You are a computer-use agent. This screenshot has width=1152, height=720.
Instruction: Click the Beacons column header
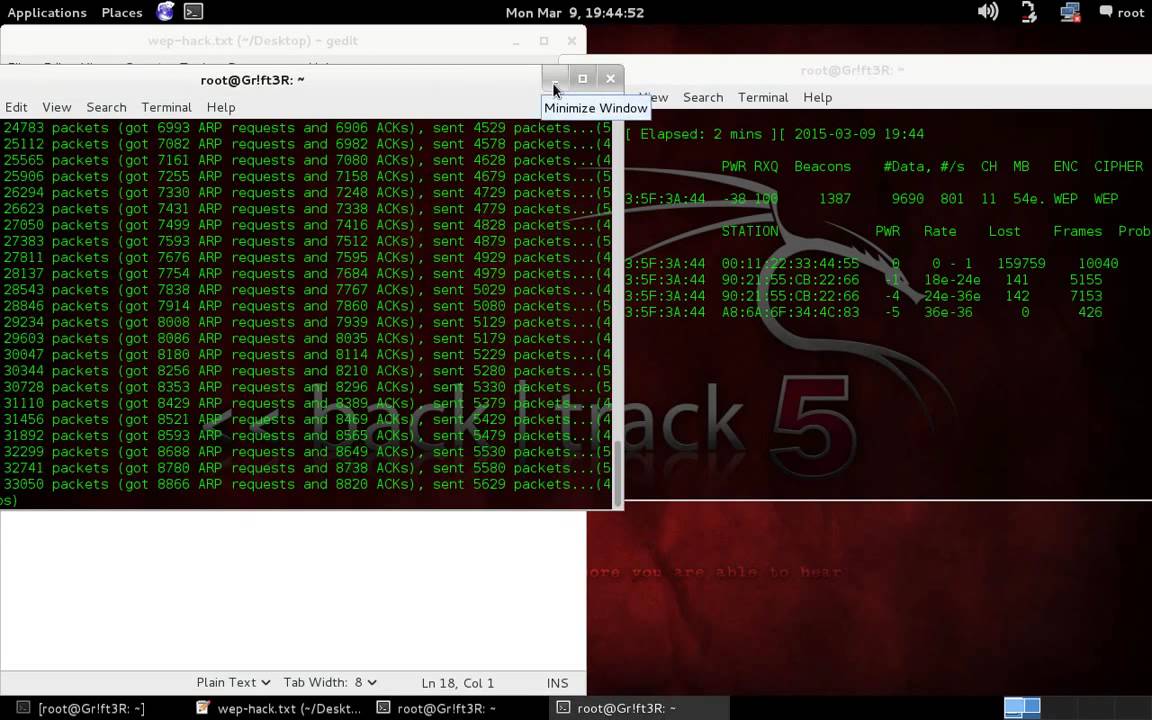pyautogui.click(x=822, y=166)
